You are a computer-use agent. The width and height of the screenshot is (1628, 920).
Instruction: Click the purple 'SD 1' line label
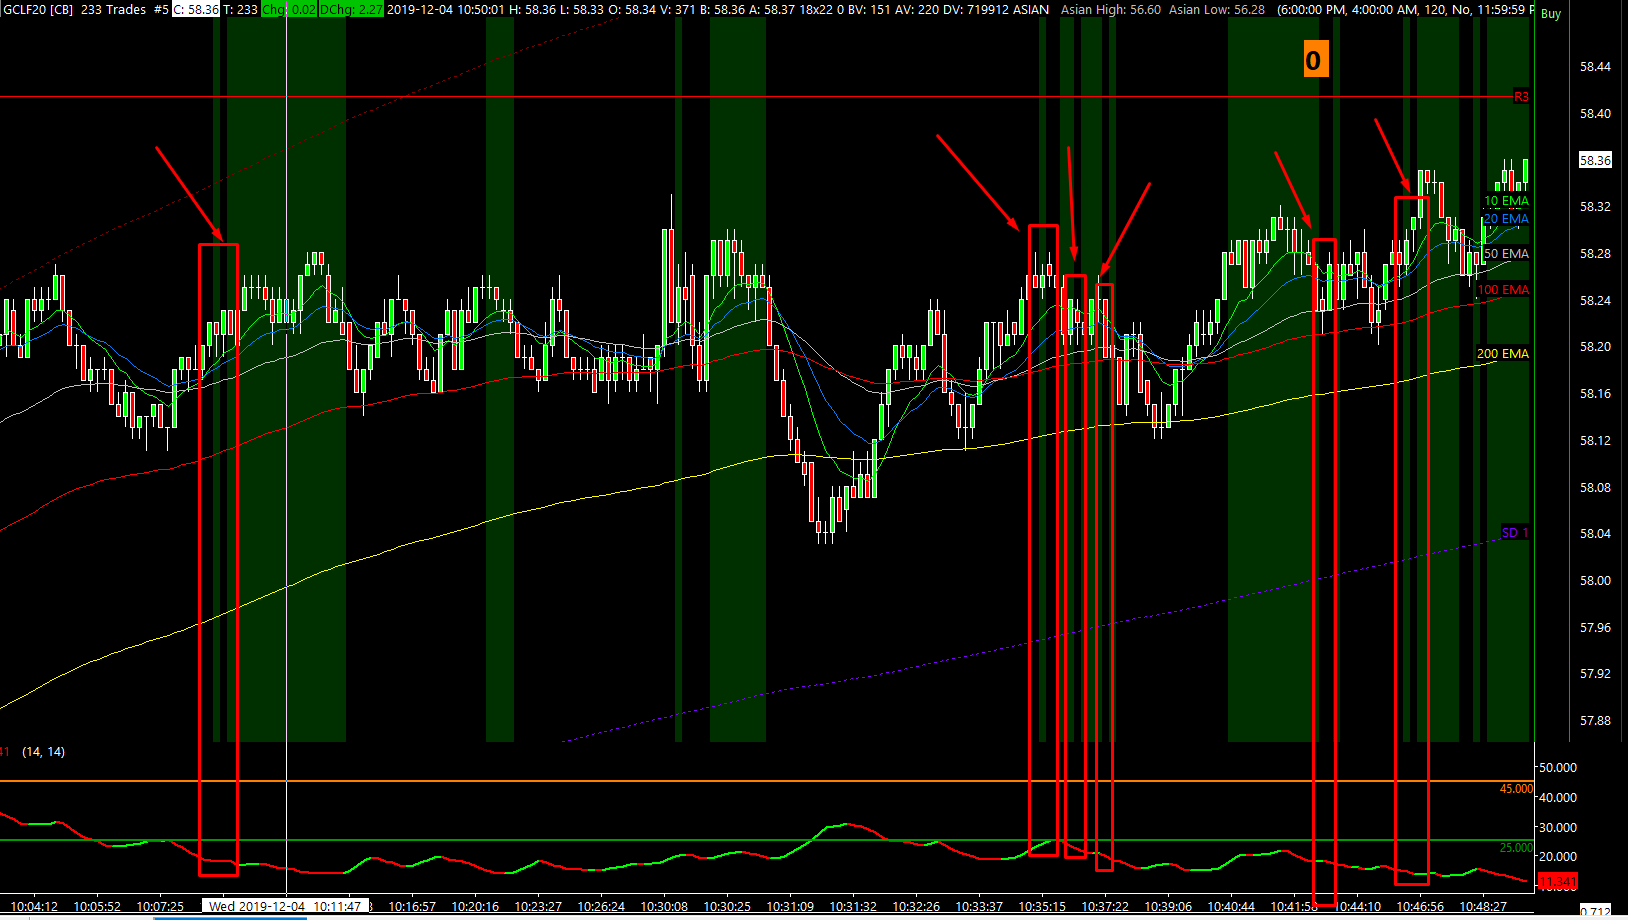click(1515, 533)
